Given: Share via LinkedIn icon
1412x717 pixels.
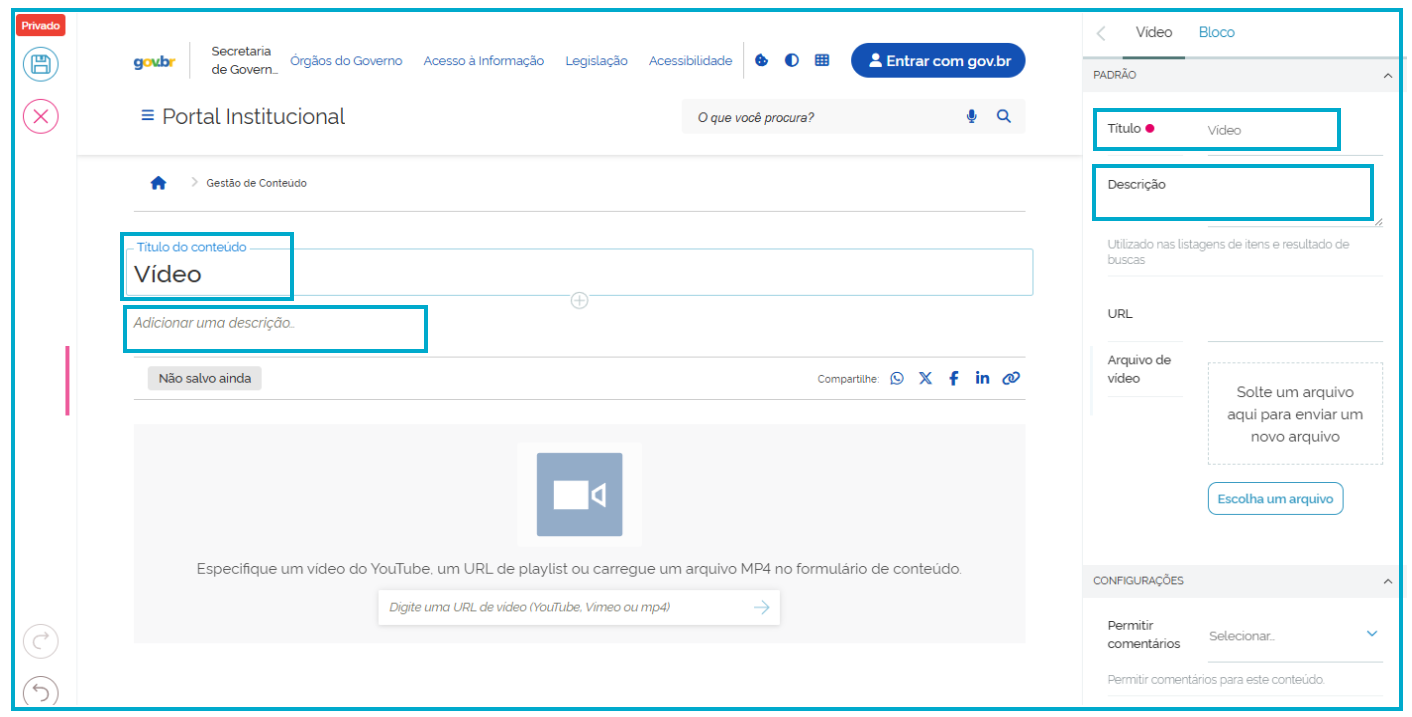Looking at the screenshot, I should click(x=982, y=378).
